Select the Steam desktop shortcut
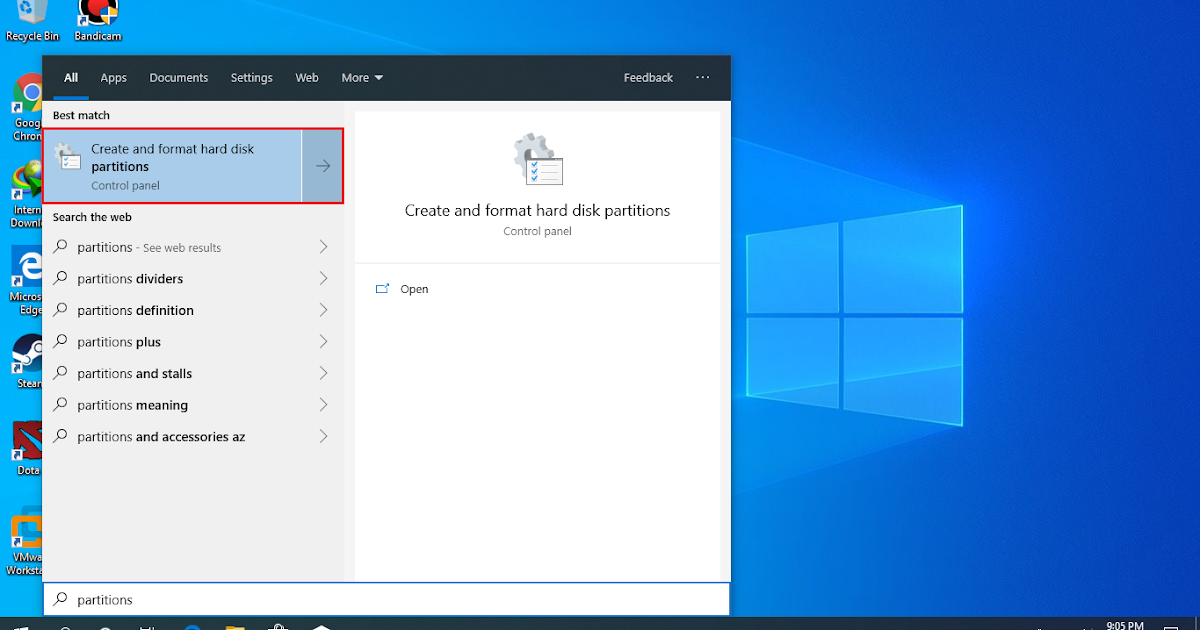 click(x=27, y=361)
